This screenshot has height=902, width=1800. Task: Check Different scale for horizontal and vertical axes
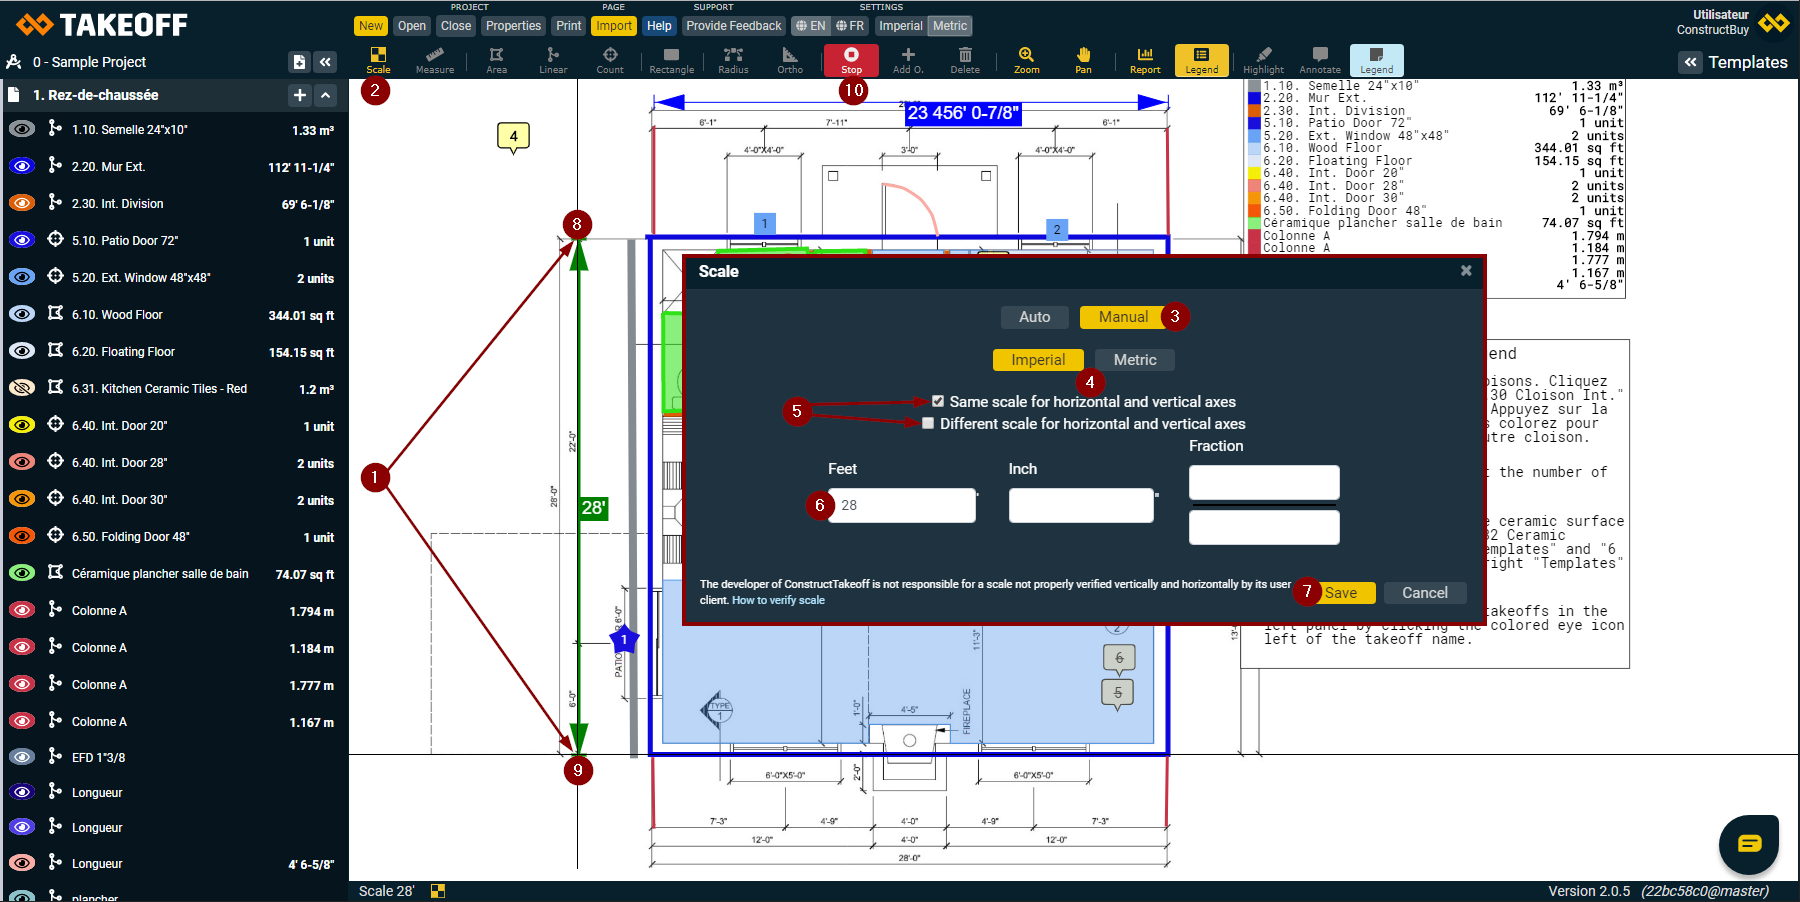(928, 424)
